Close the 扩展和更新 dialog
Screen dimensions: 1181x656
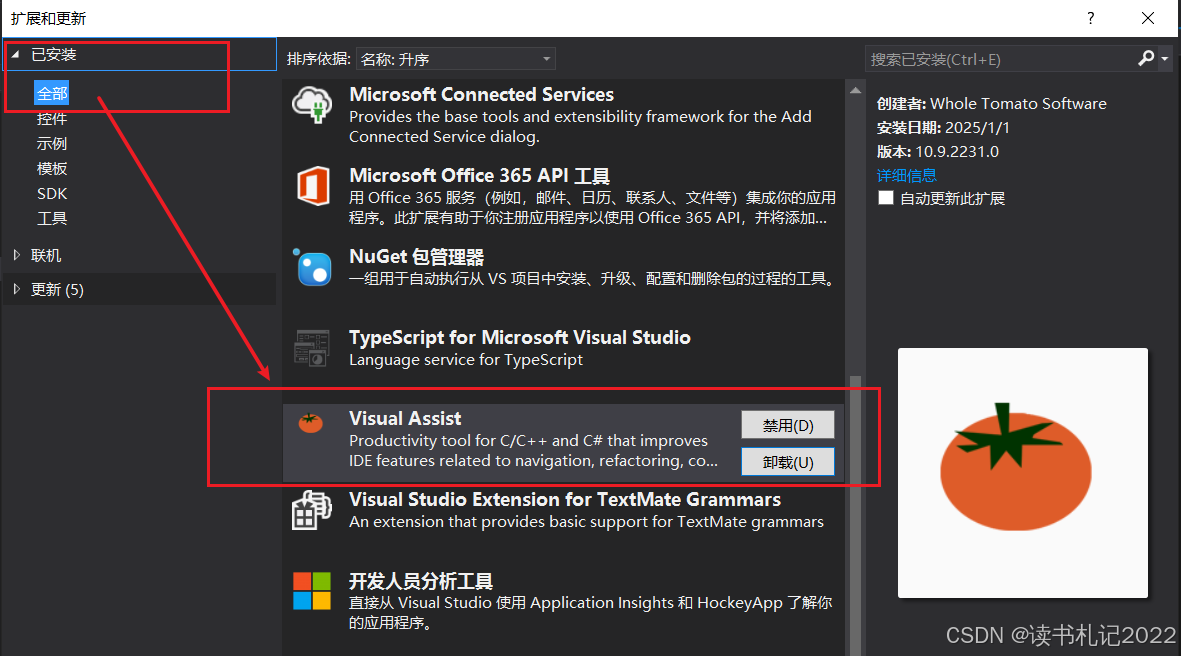click(x=1147, y=18)
